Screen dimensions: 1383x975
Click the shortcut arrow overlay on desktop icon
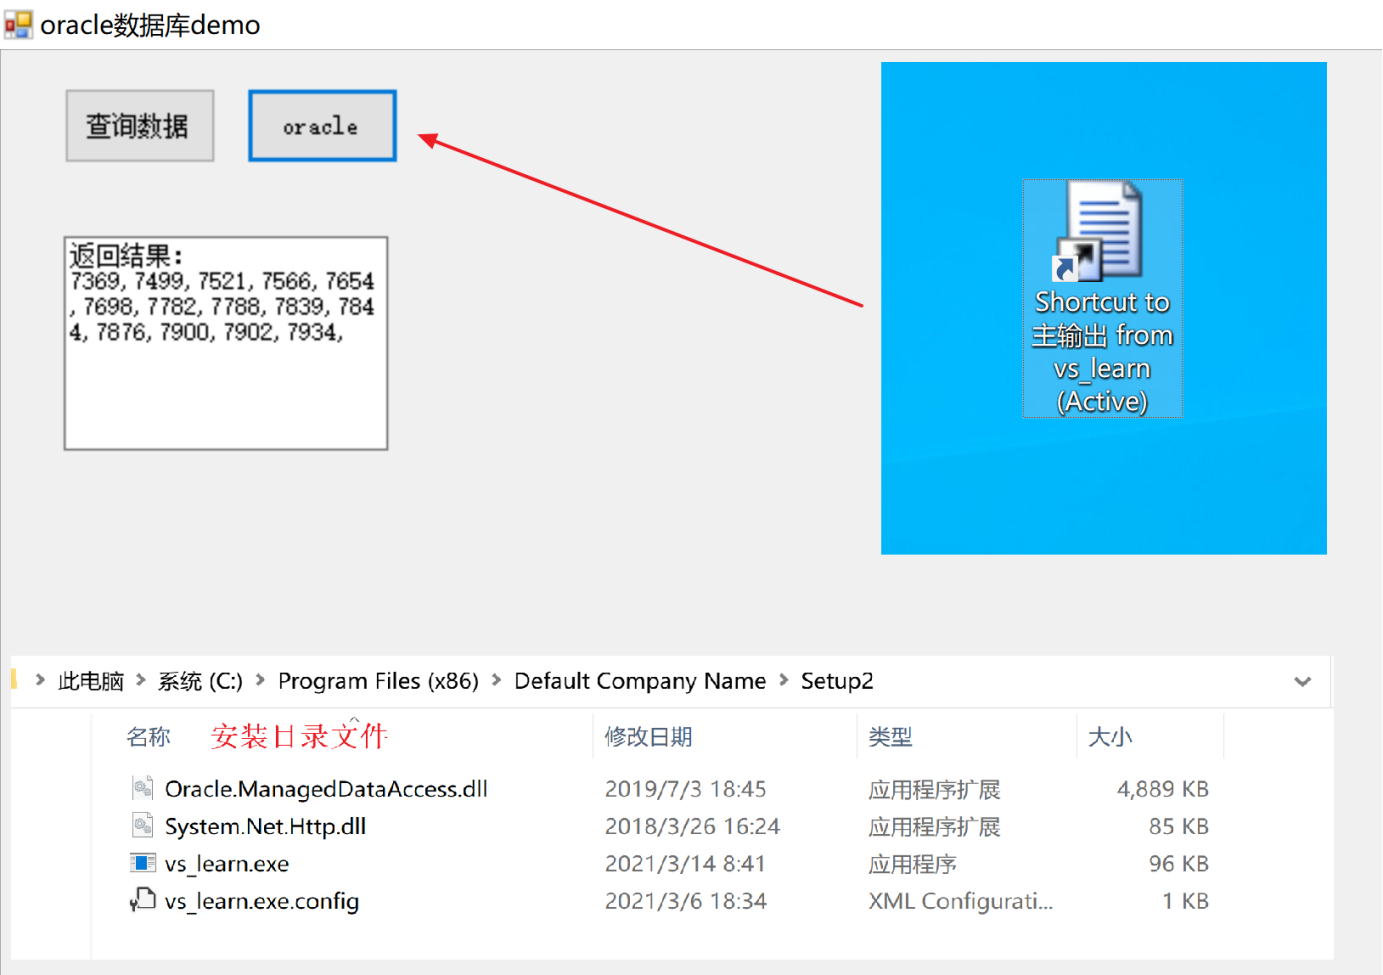pos(1064,266)
